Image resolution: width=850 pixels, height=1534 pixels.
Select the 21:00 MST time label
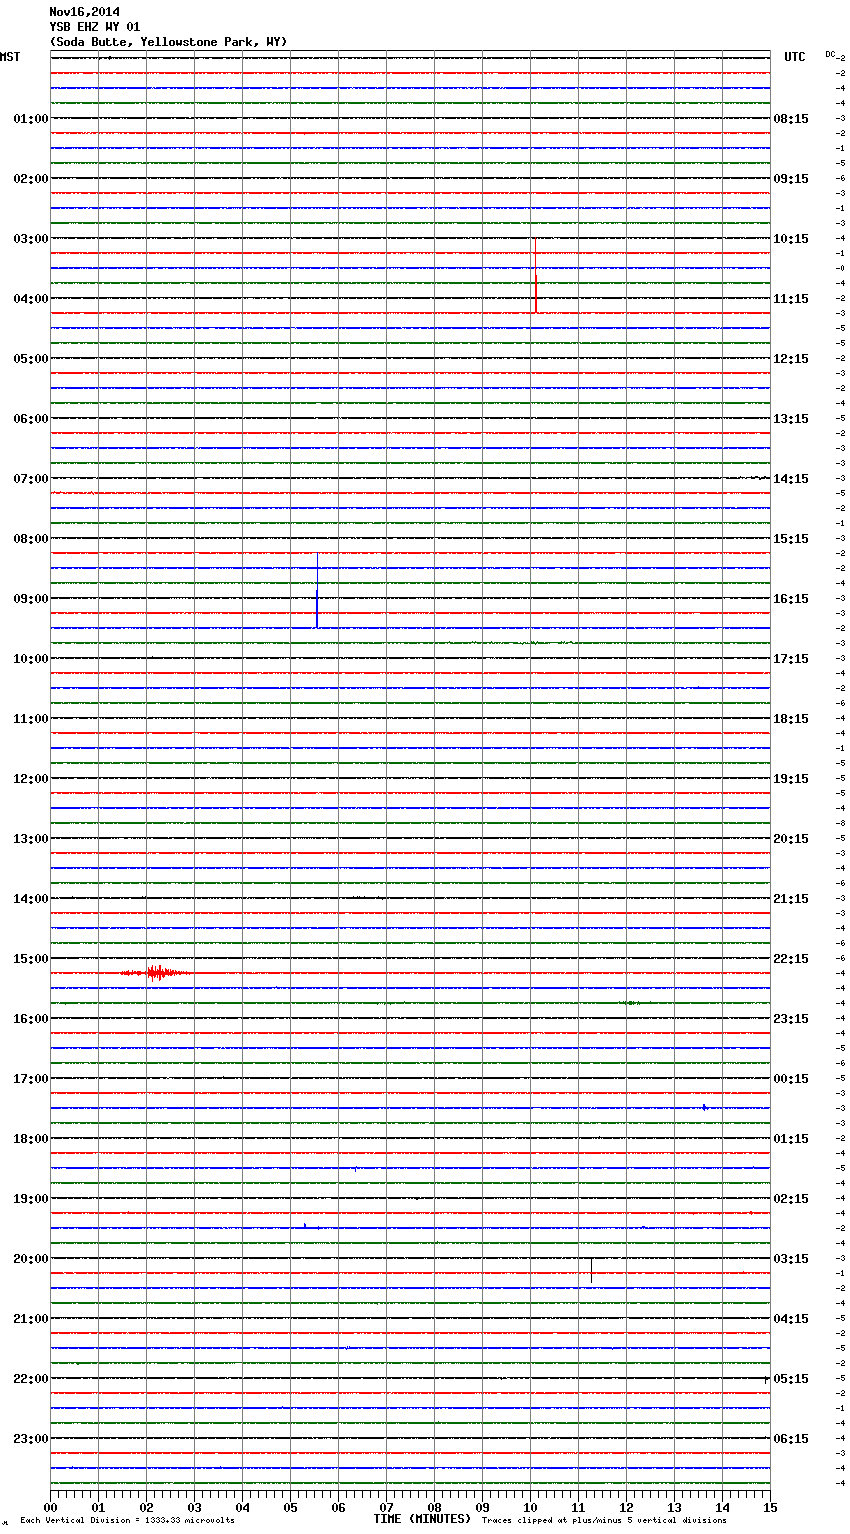31,1319
